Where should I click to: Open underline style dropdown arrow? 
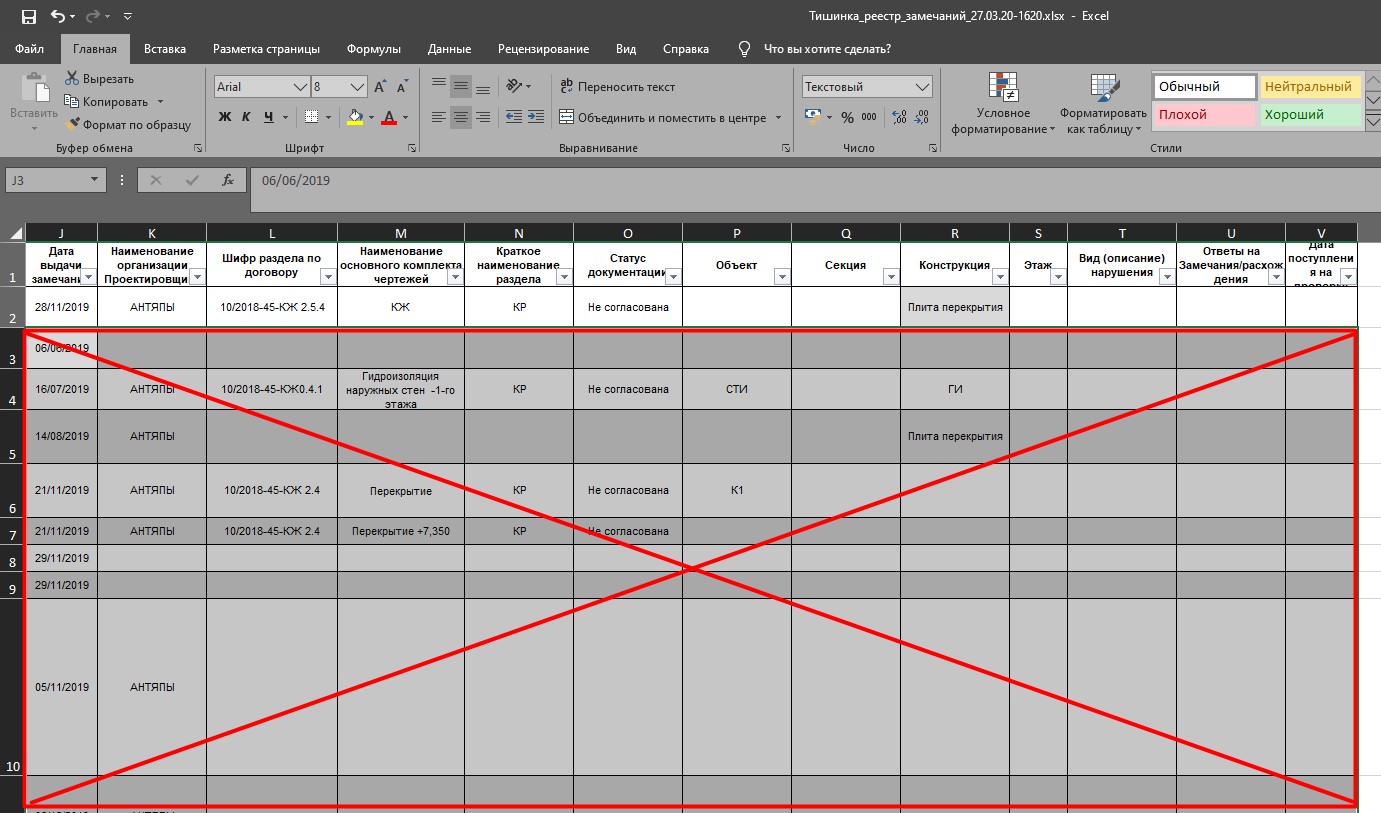286,117
